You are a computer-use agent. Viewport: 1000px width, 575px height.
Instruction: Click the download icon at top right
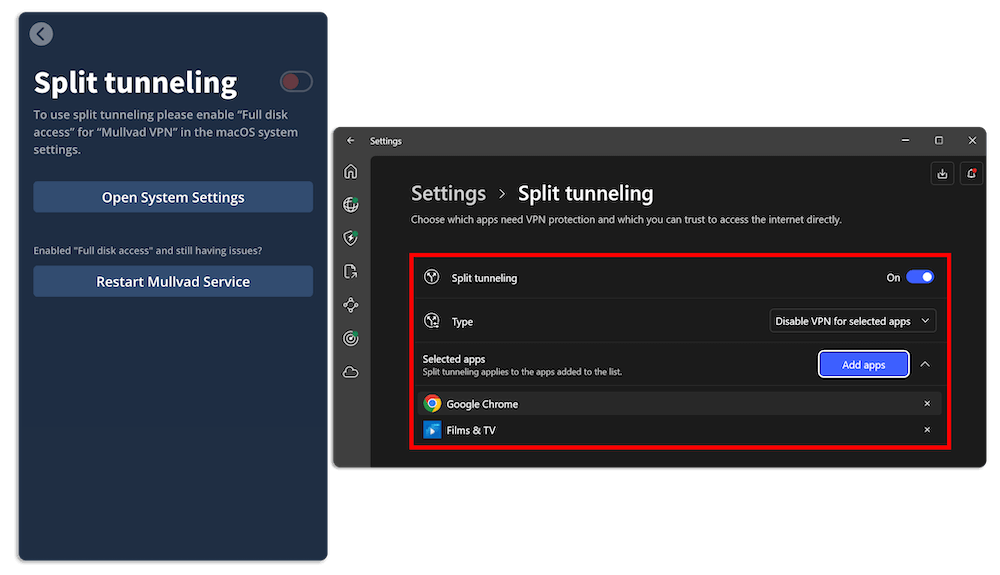pyautogui.click(x=942, y=173)
